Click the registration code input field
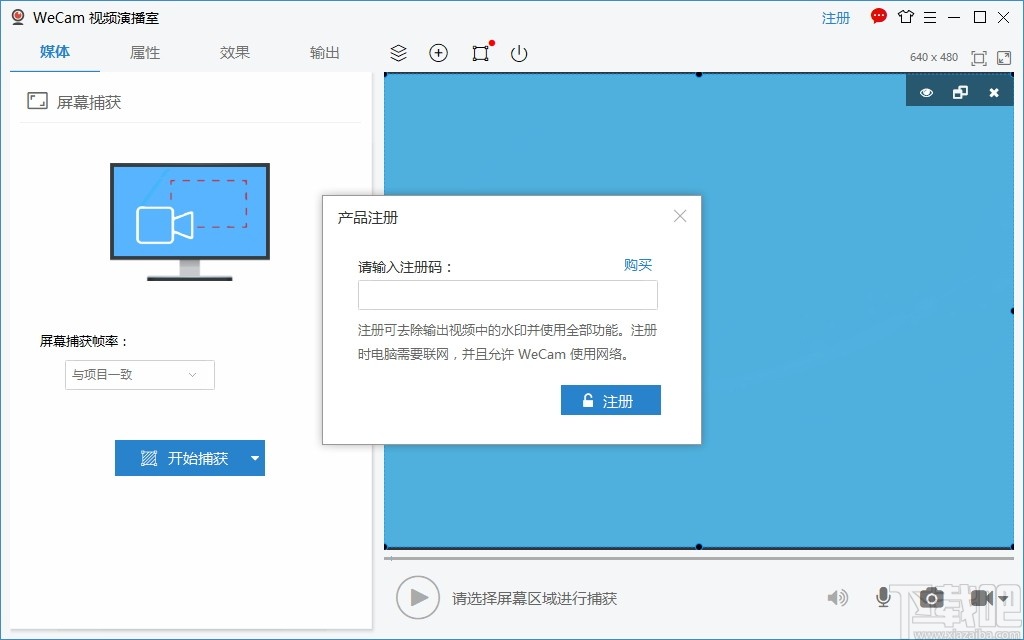 [507, 295]
